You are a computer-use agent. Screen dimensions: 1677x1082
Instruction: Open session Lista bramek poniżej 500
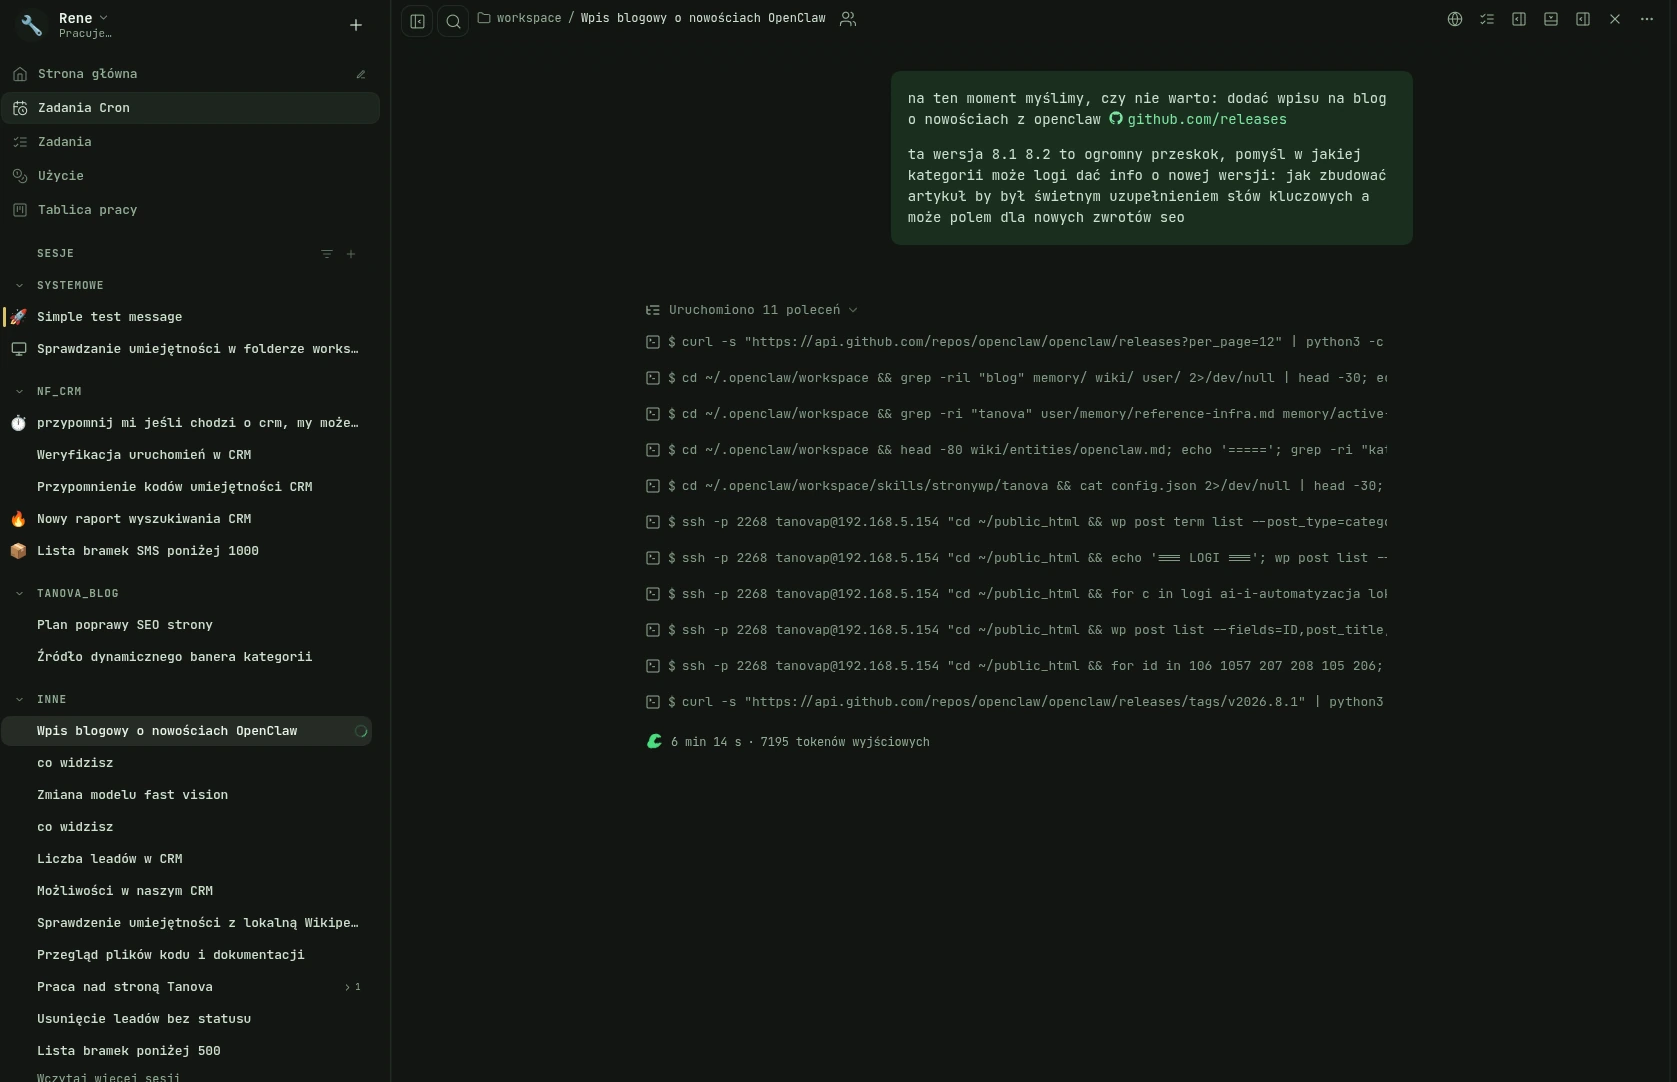point(186,1051)
